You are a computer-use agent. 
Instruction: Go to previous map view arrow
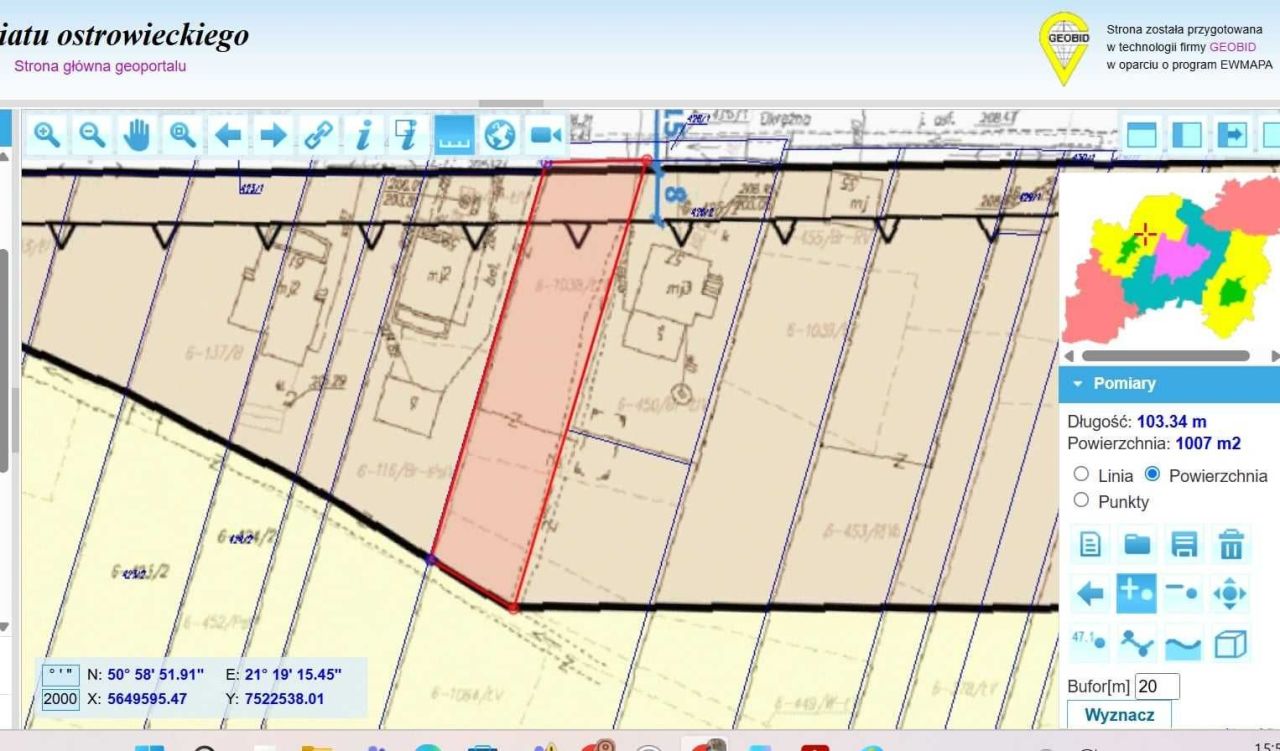[x=229, y=134]
